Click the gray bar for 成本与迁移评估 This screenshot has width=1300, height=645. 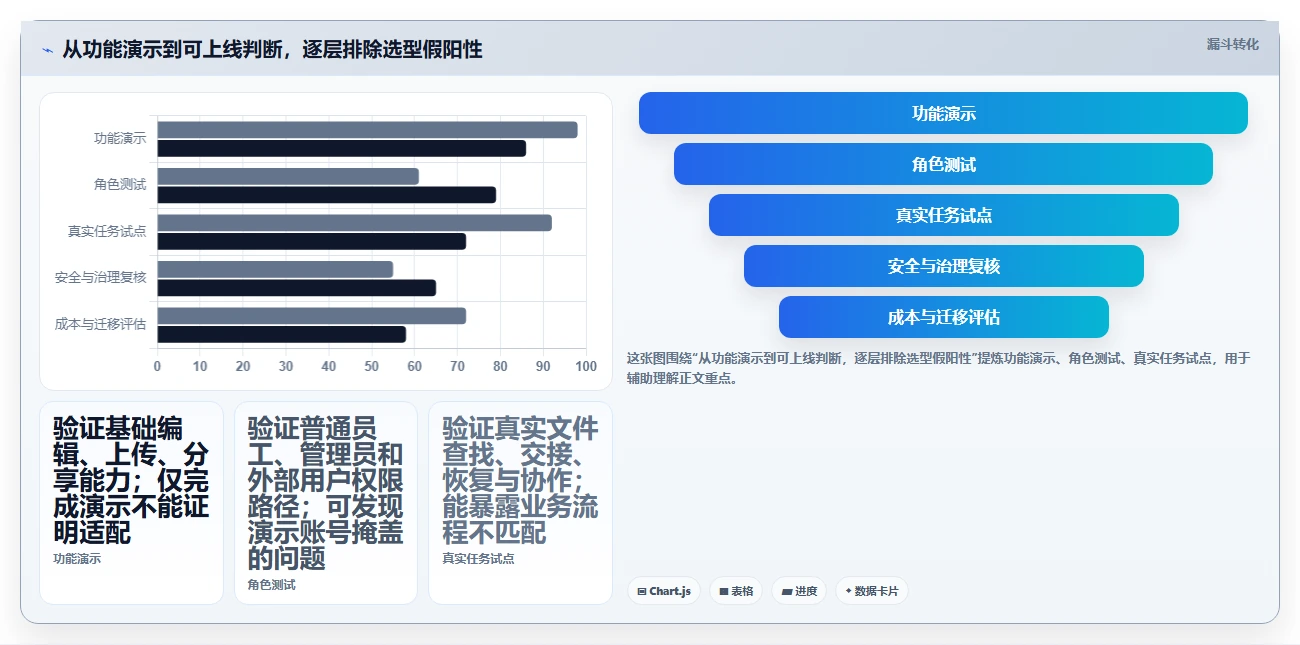311,316
